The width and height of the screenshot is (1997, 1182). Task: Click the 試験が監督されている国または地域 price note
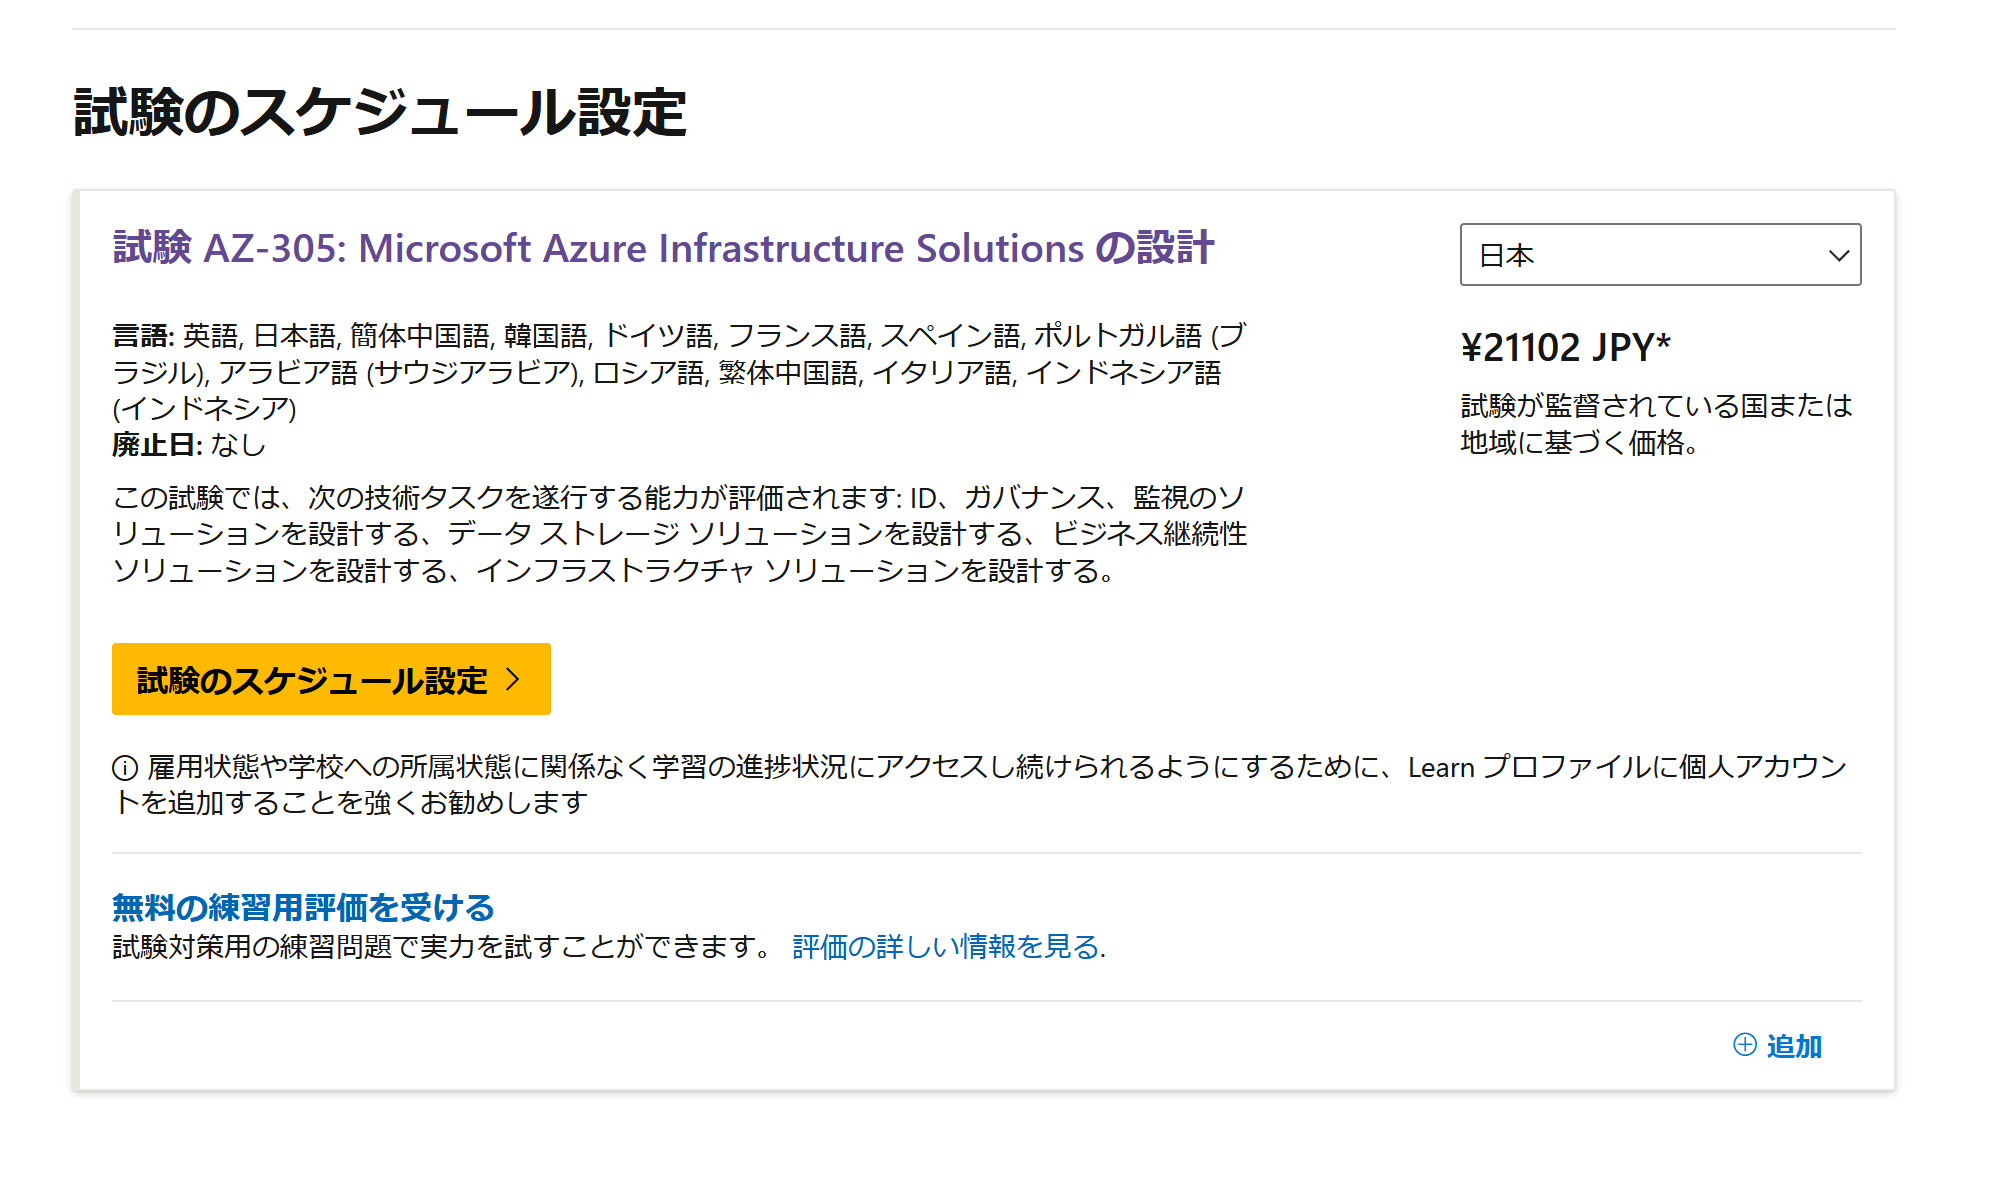[1656, 424]
